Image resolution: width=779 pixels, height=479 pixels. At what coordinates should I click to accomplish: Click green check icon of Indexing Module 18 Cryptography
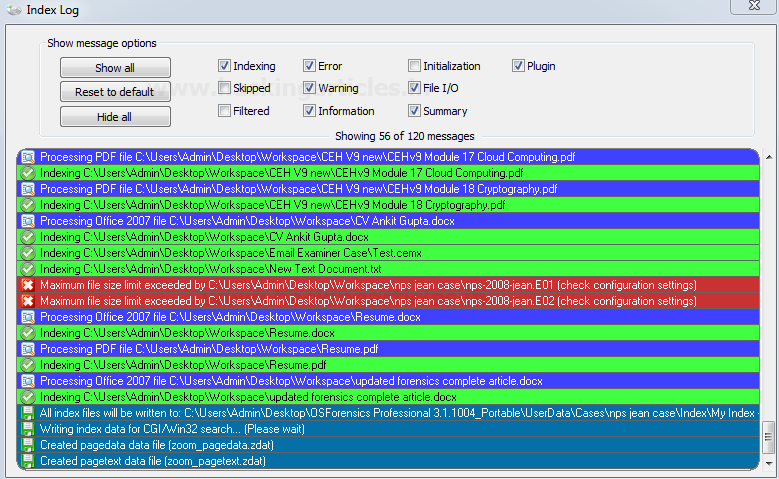[28, 205]
